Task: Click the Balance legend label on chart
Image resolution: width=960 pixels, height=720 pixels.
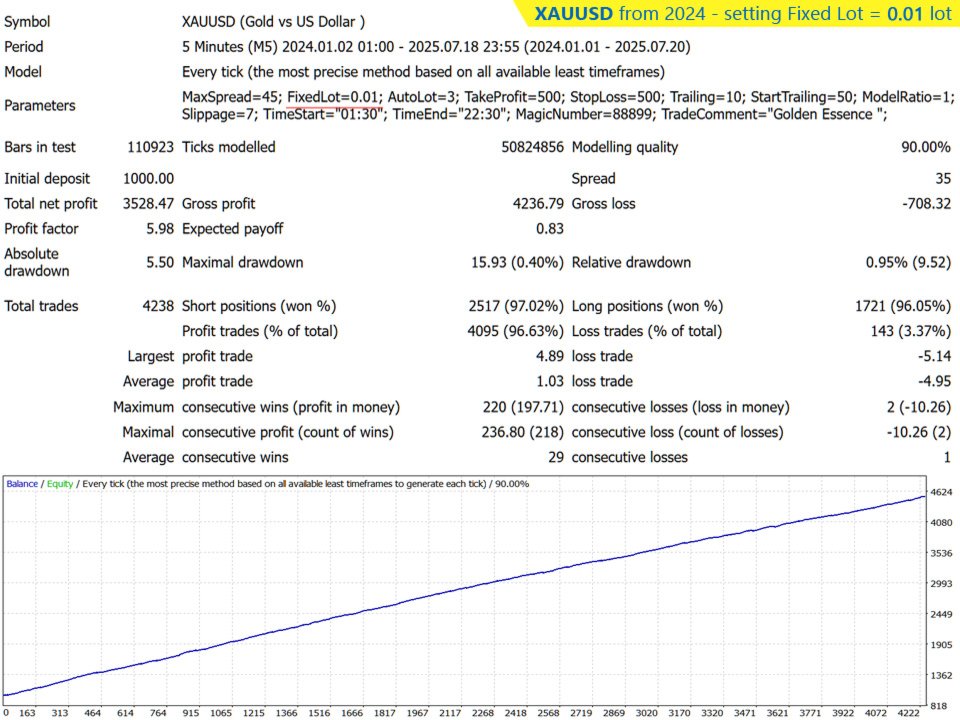Action: 22,484
